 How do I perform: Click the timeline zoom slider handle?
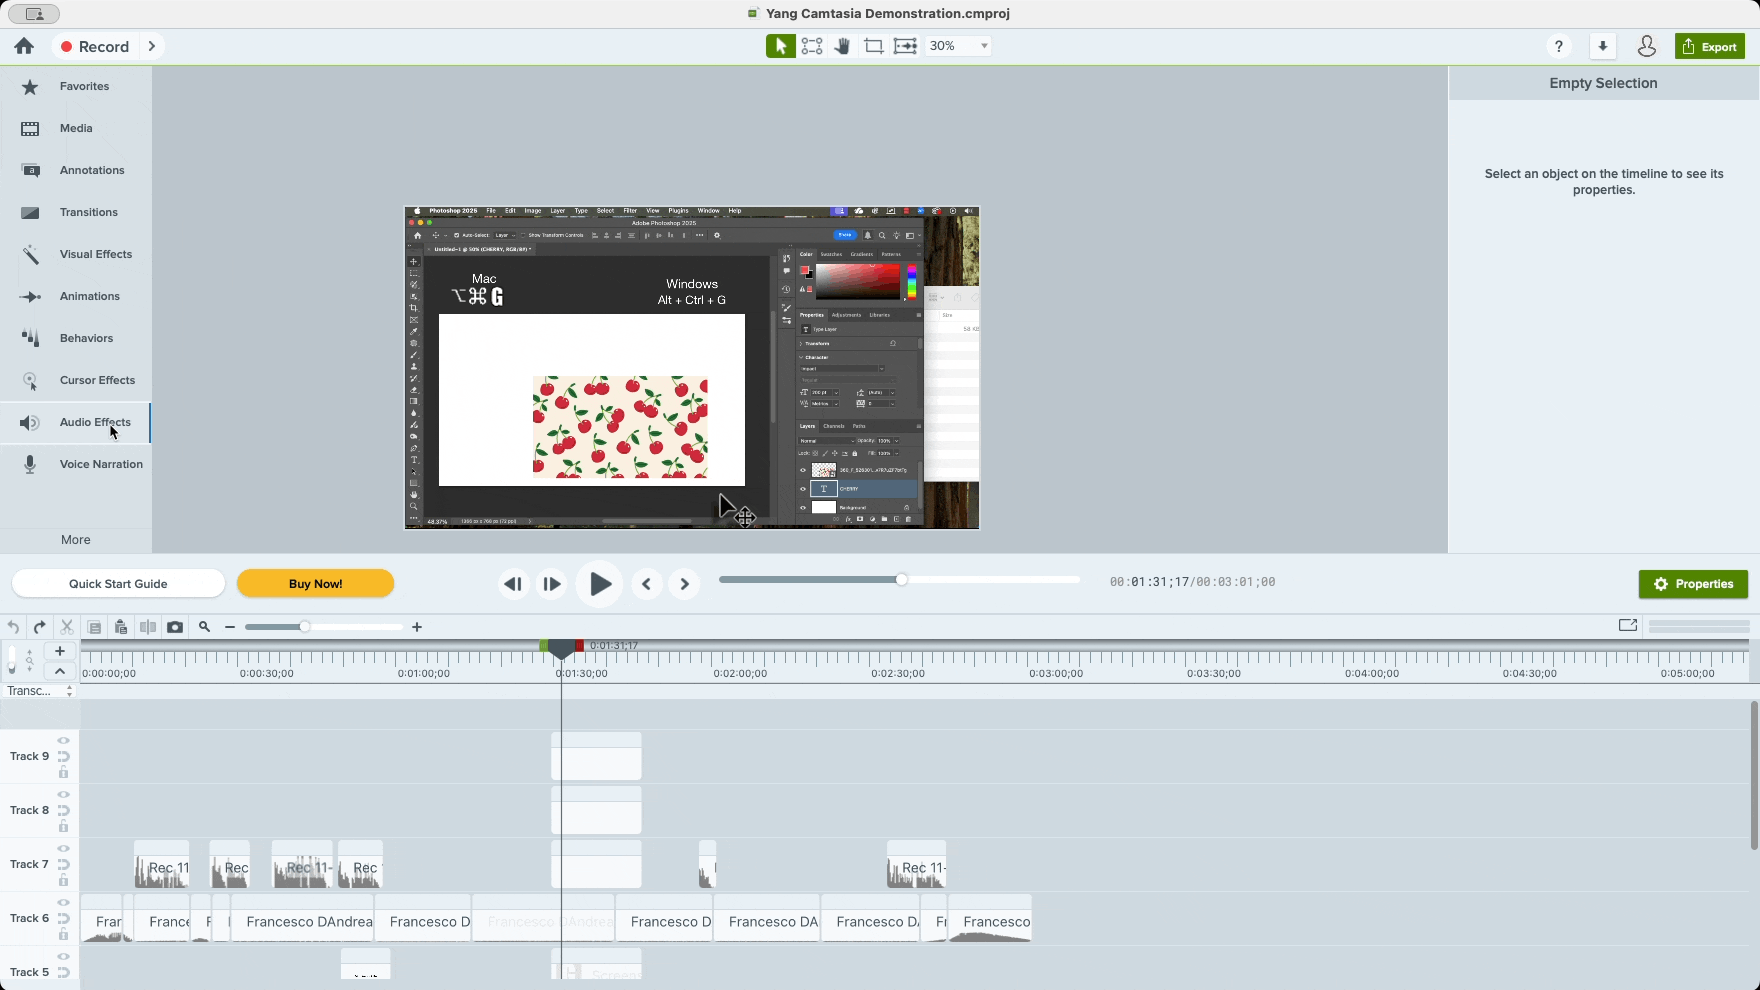click(304, 627)
